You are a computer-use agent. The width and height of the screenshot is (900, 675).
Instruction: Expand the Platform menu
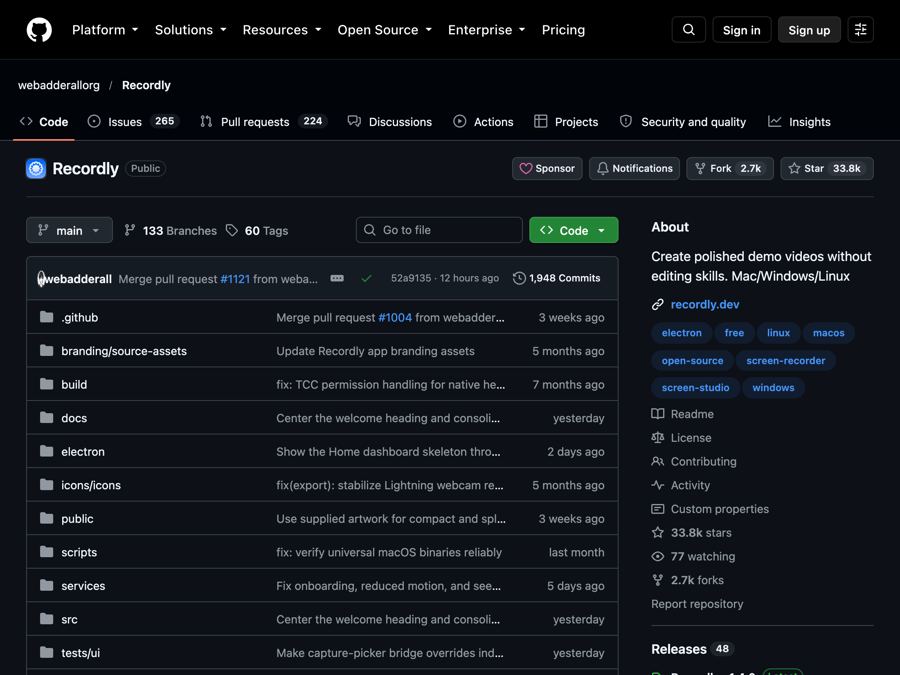(x=105, y=30)
